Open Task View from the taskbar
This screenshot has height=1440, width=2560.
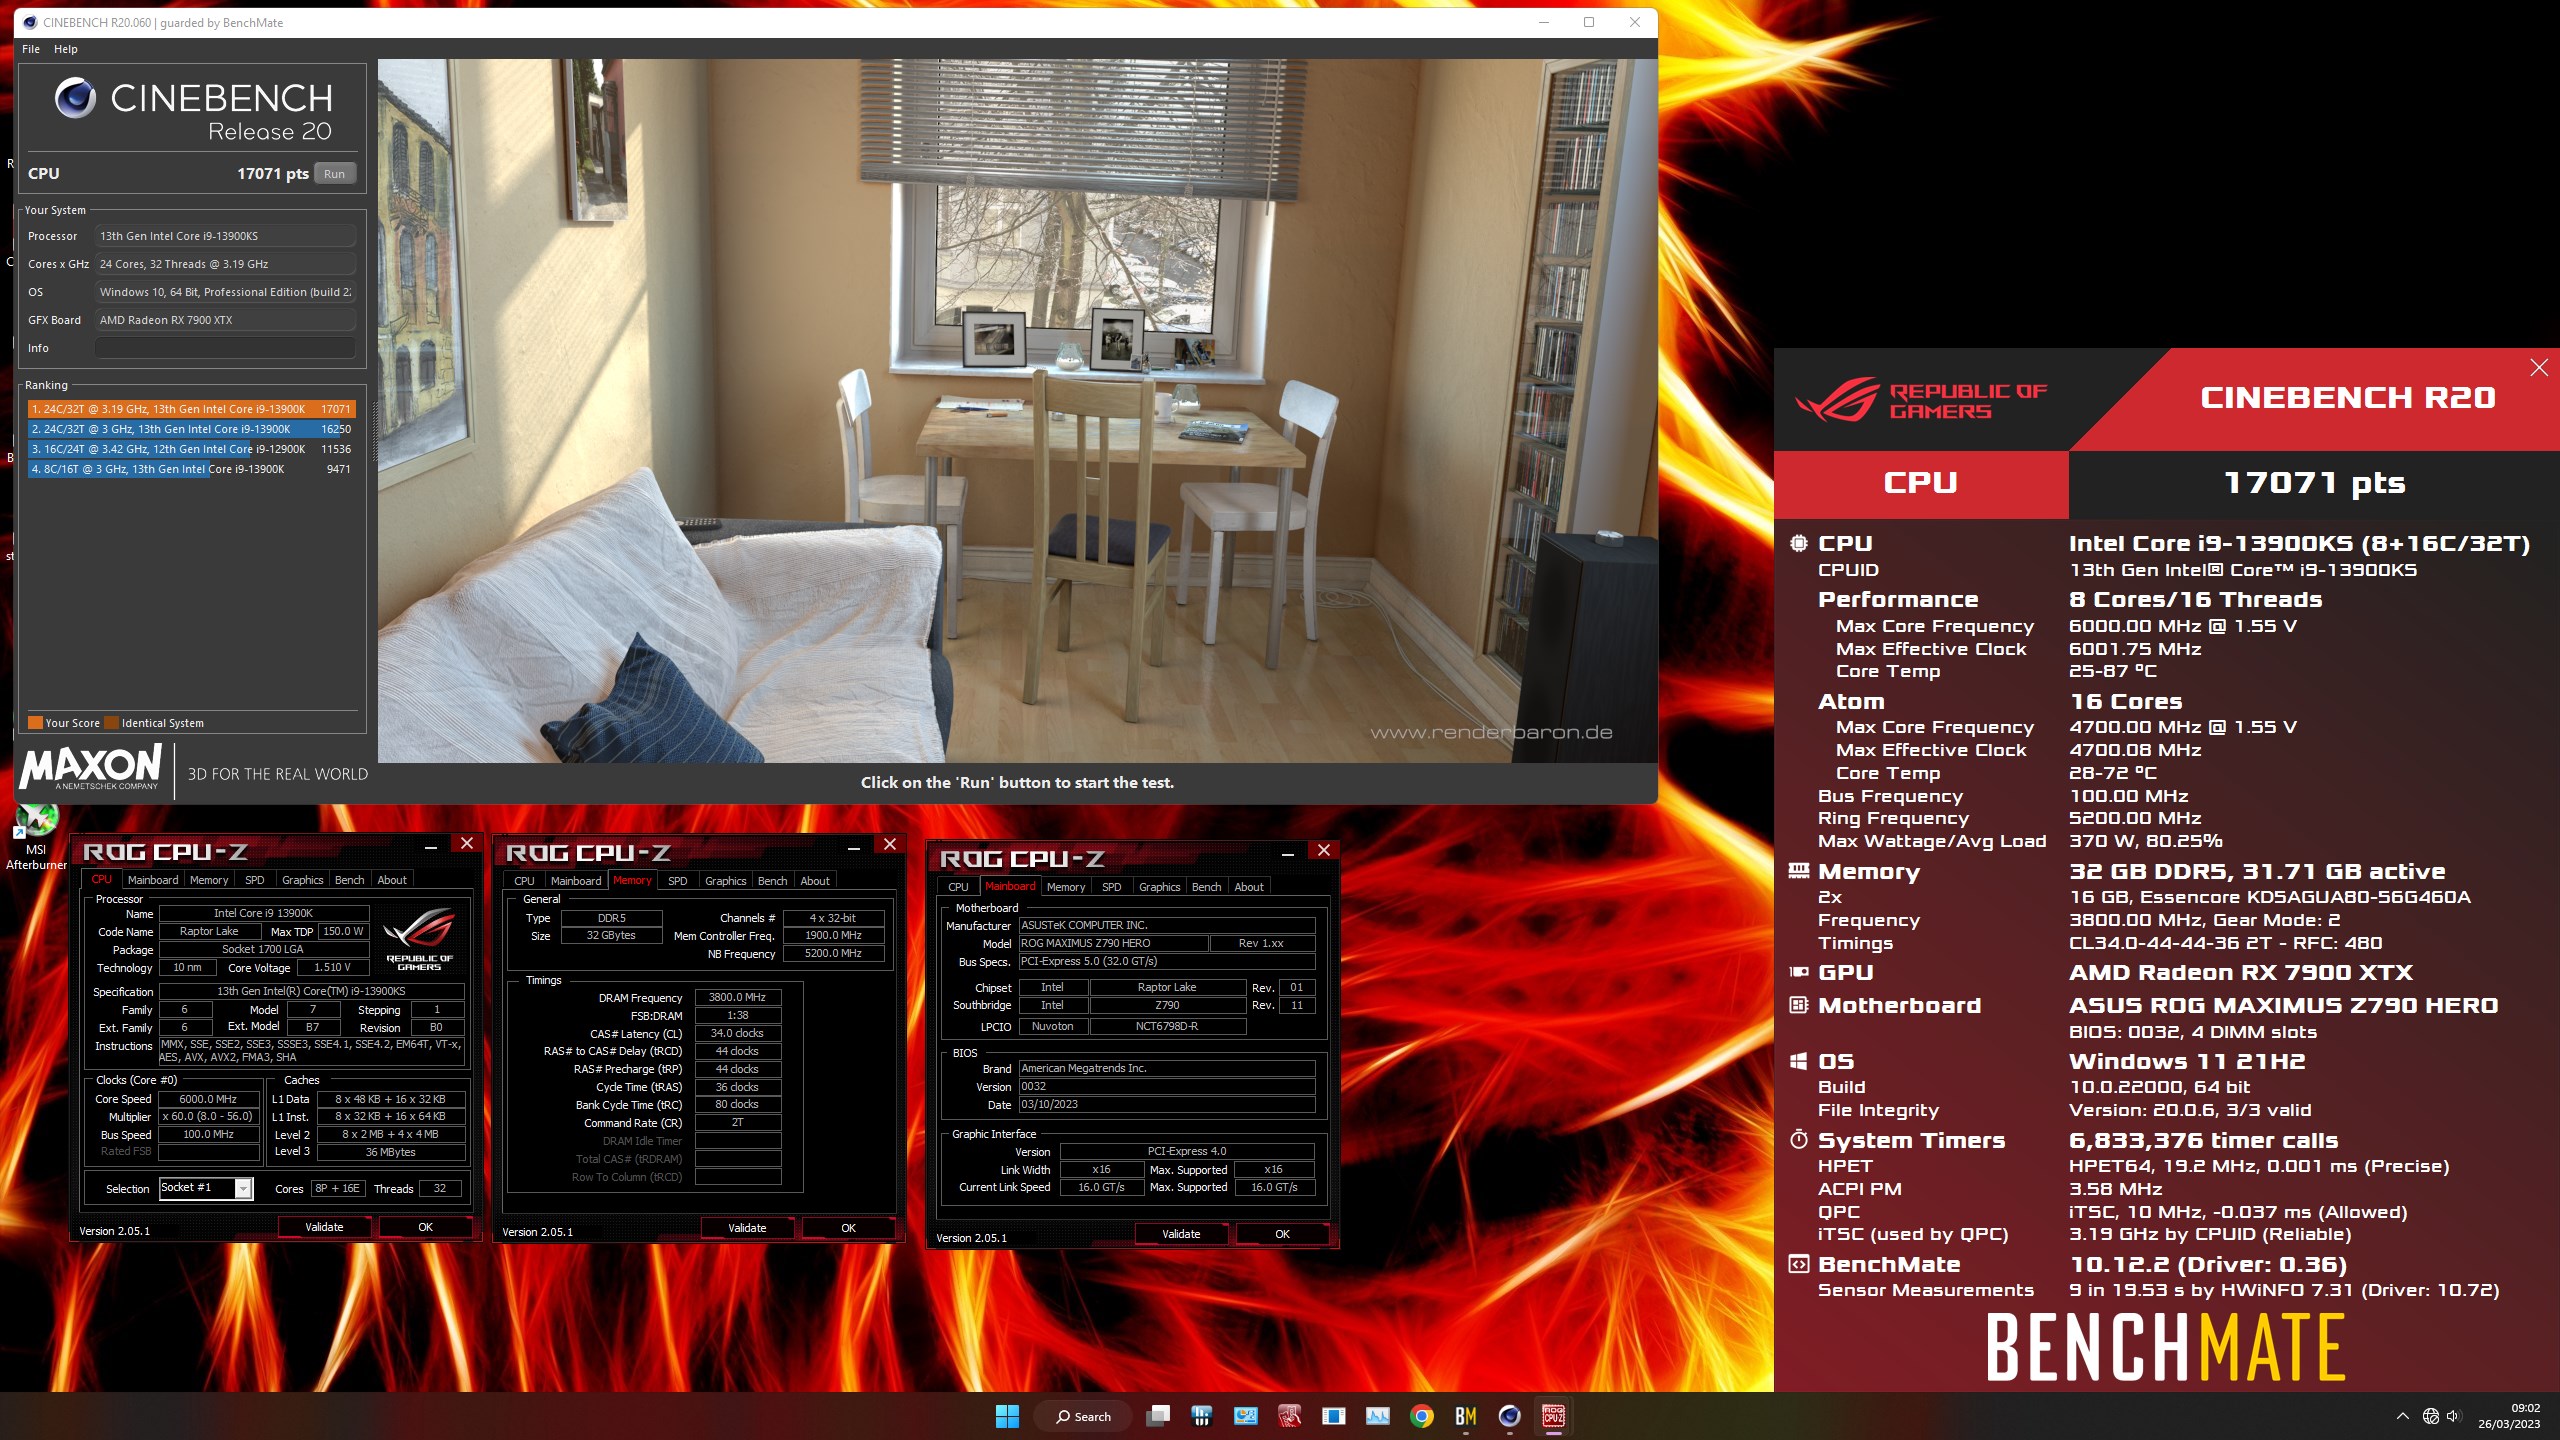pos(1158,1416)
